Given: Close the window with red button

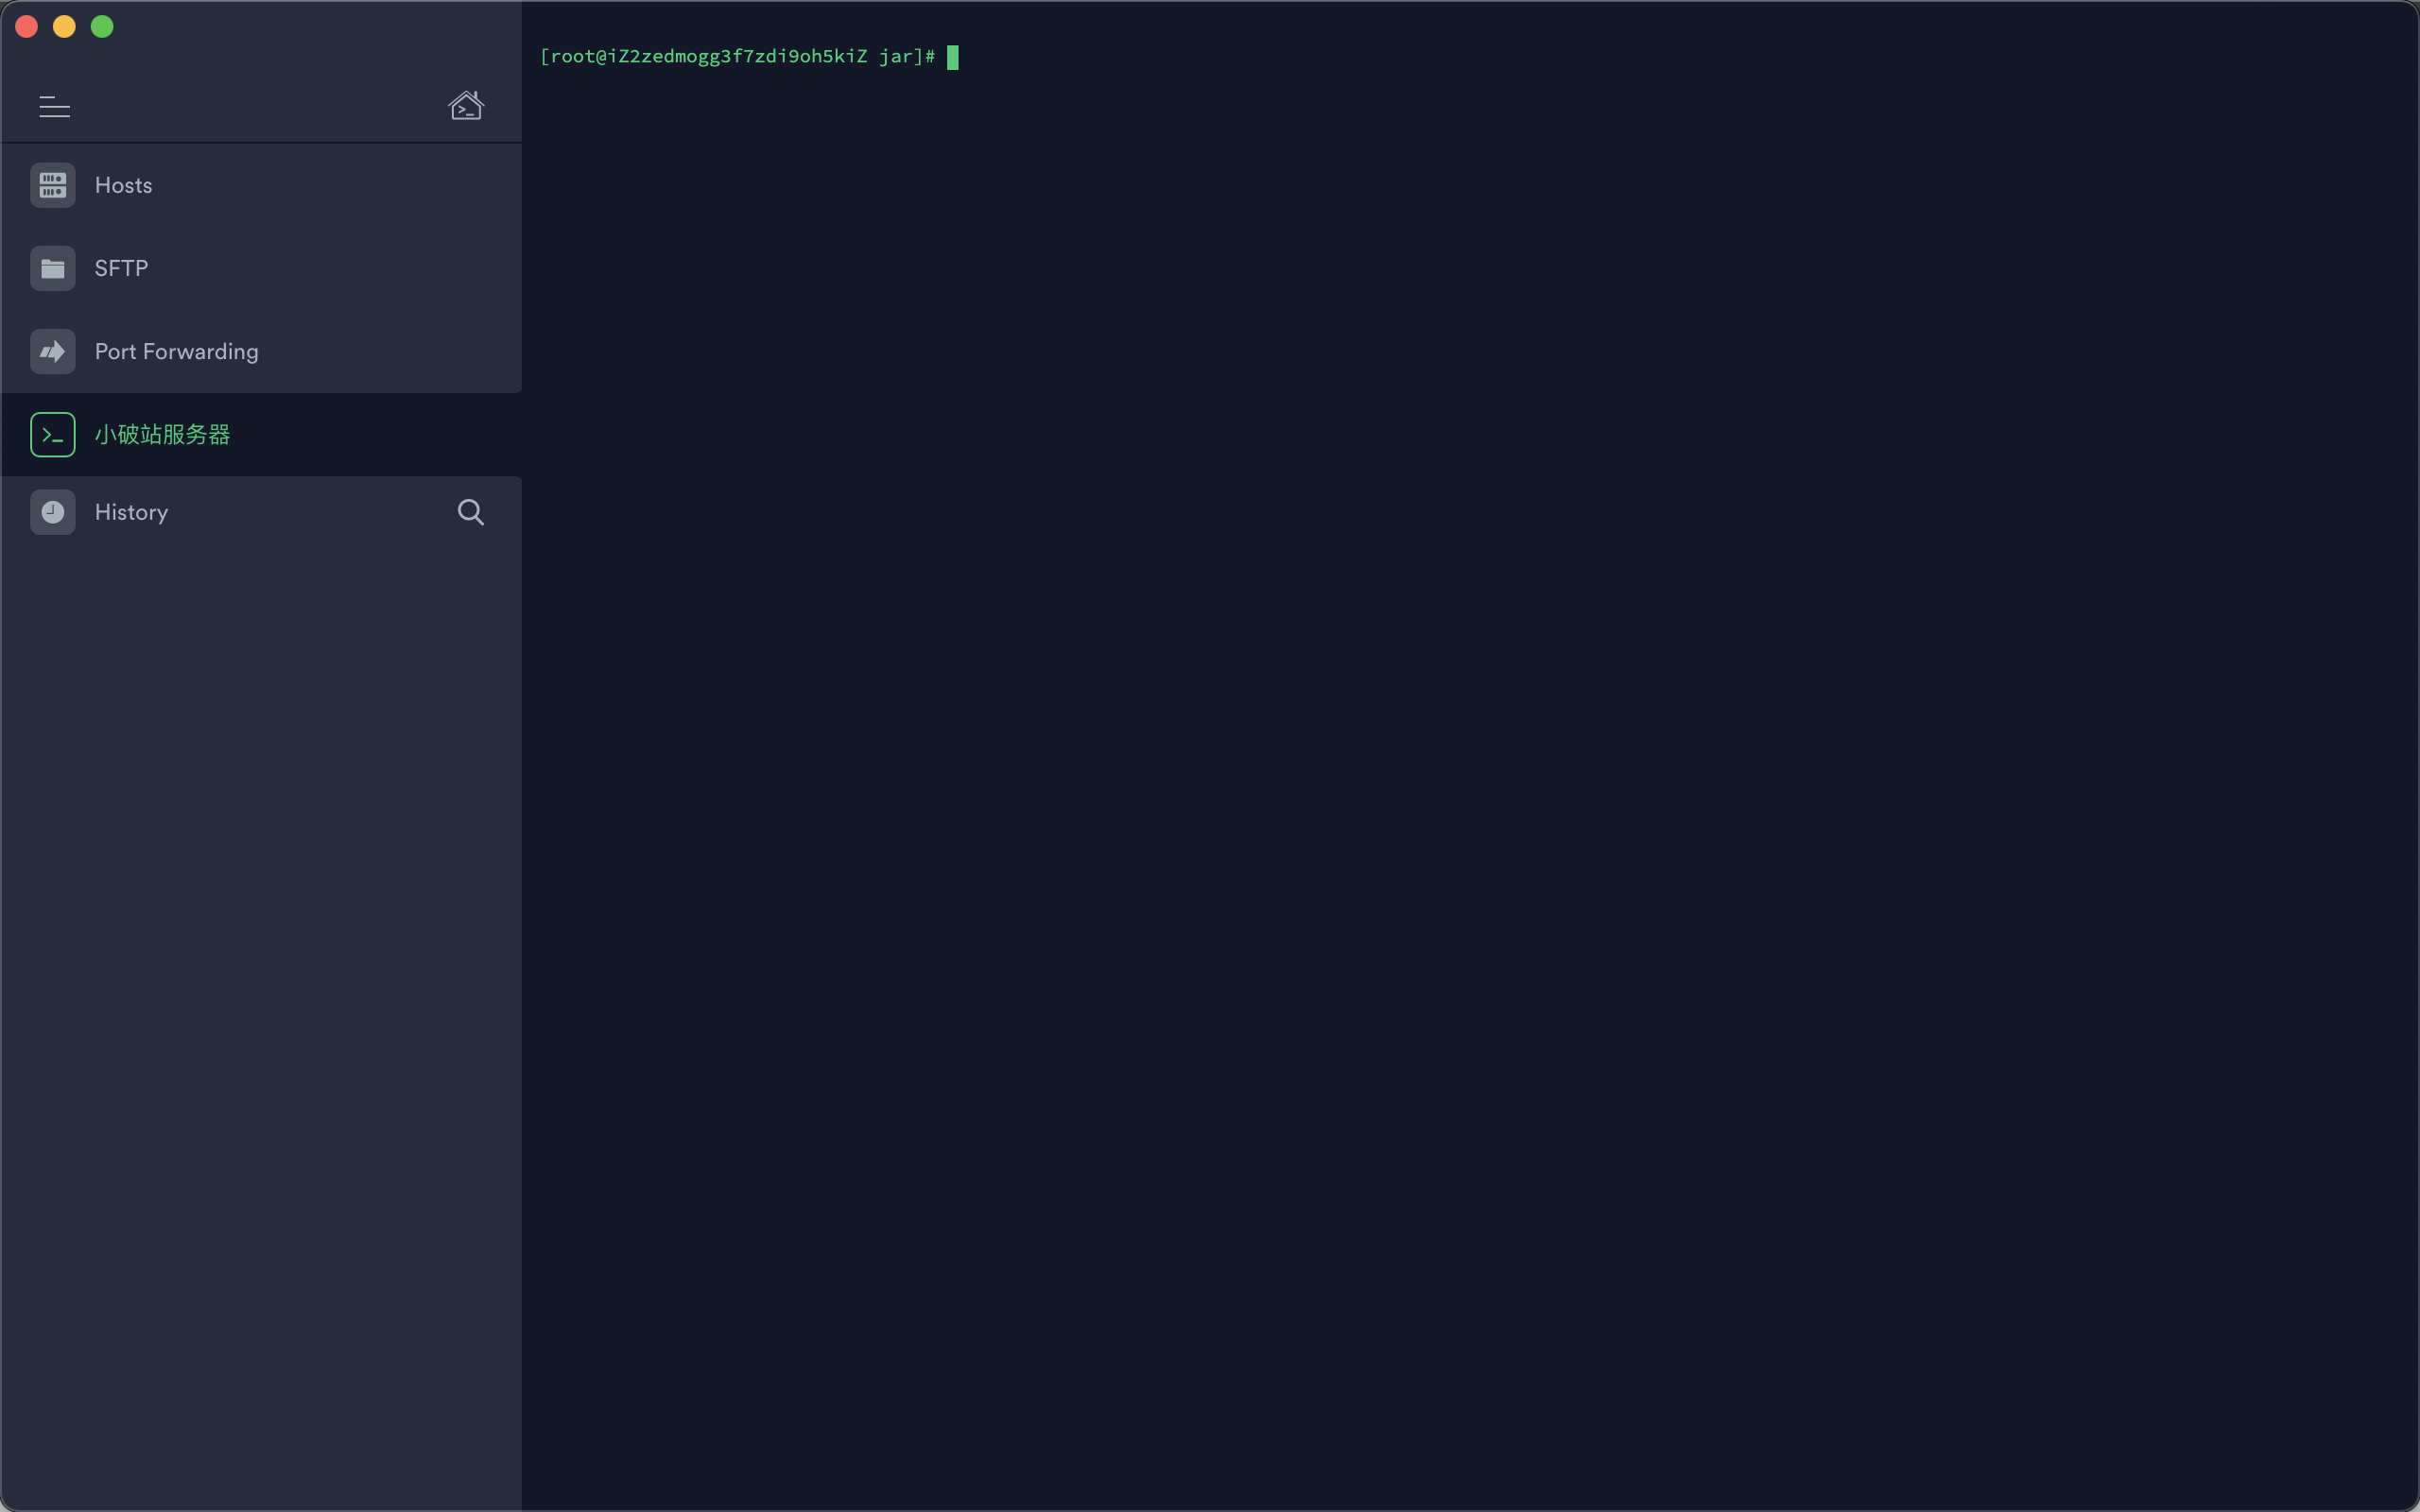Looking at the screenshot, I should (x=27, y=26).
